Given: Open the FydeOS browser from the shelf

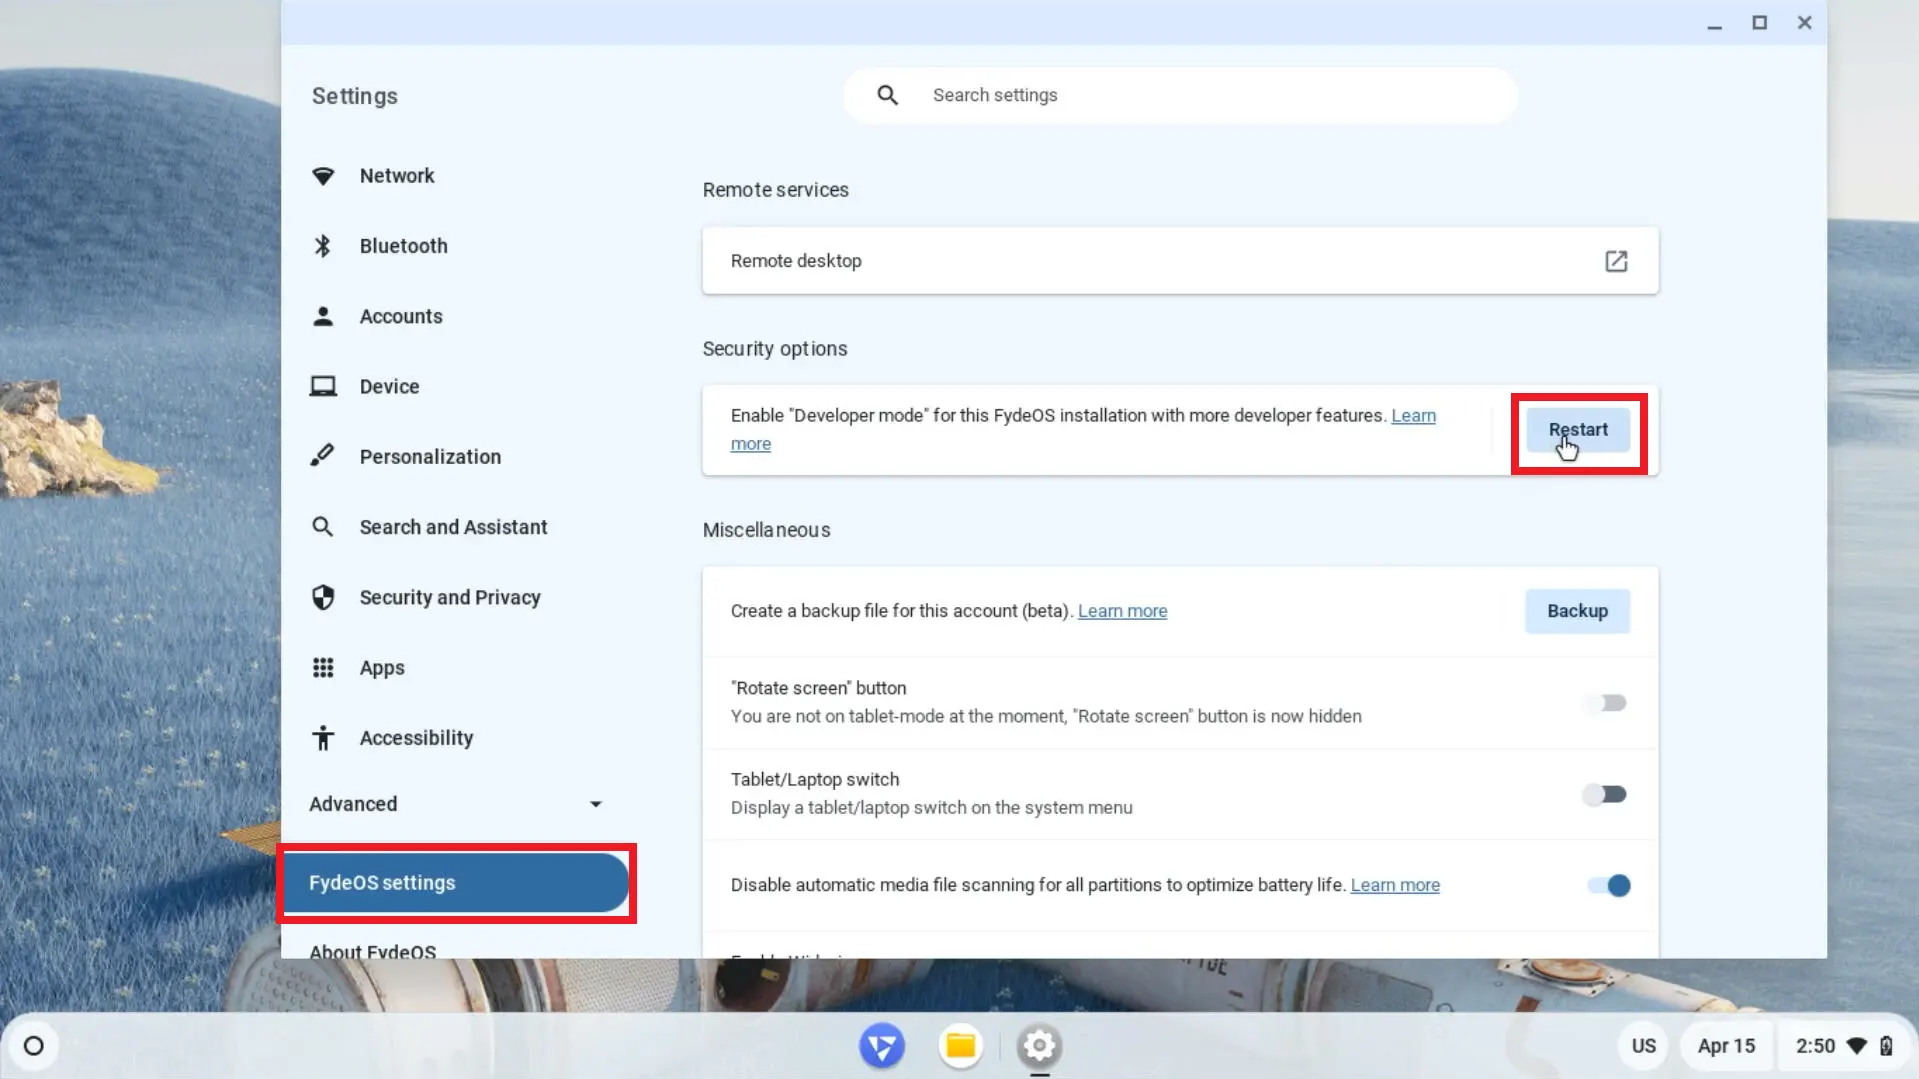Looking at the screenshot, I should tap(881, 1046).
